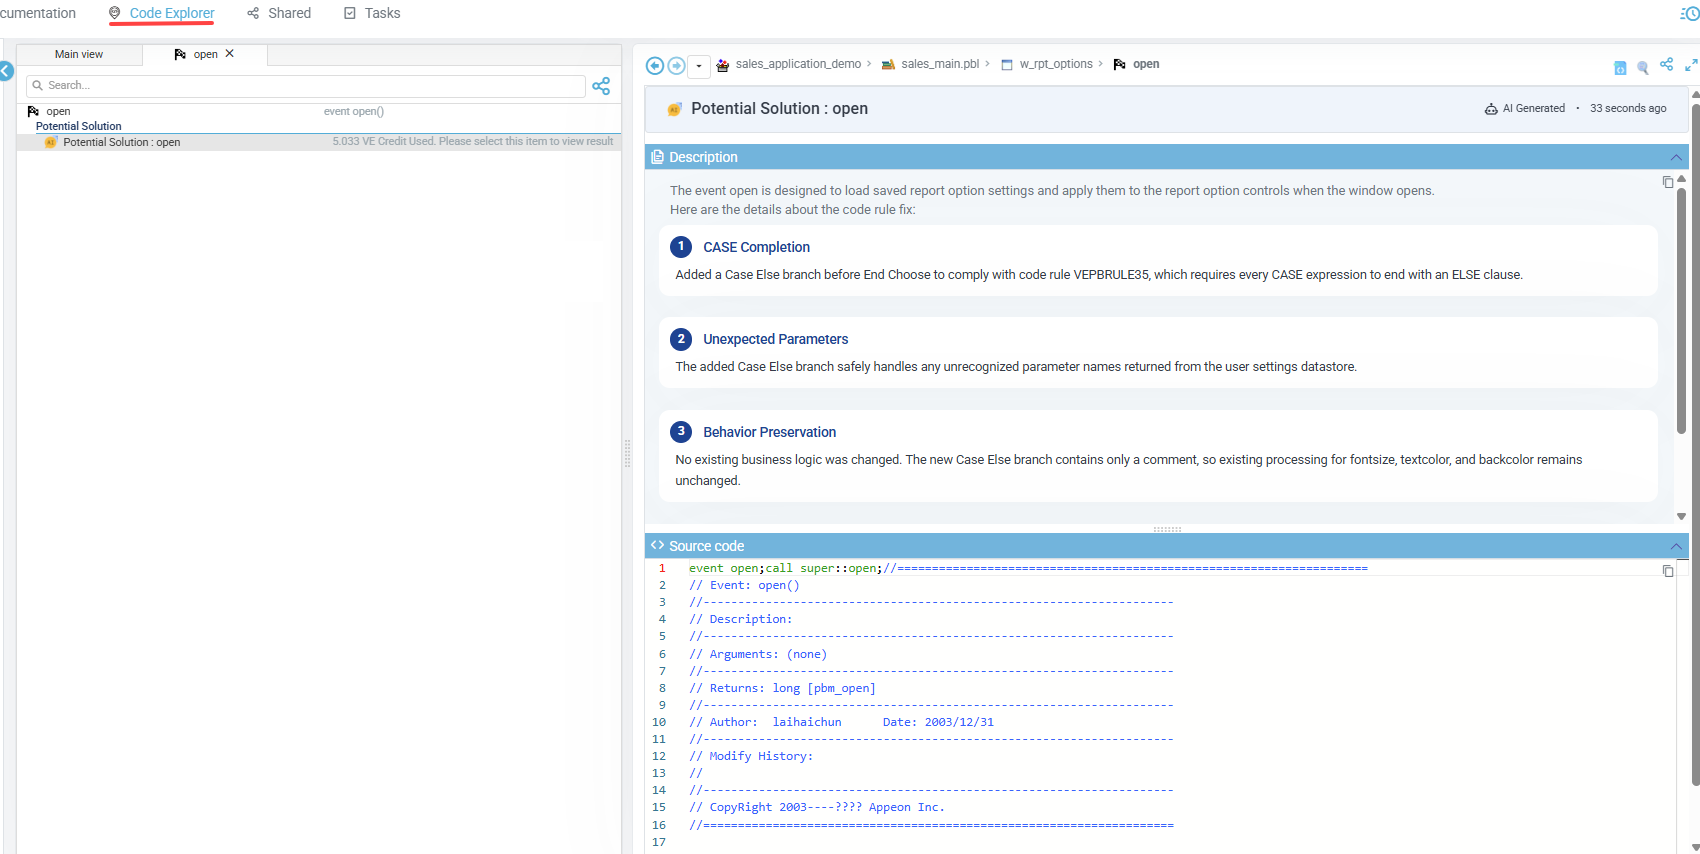Switch to the Shared tab
Image resolution: width=1700 pixels, height=854 pixels.
(x=279, y=13)
